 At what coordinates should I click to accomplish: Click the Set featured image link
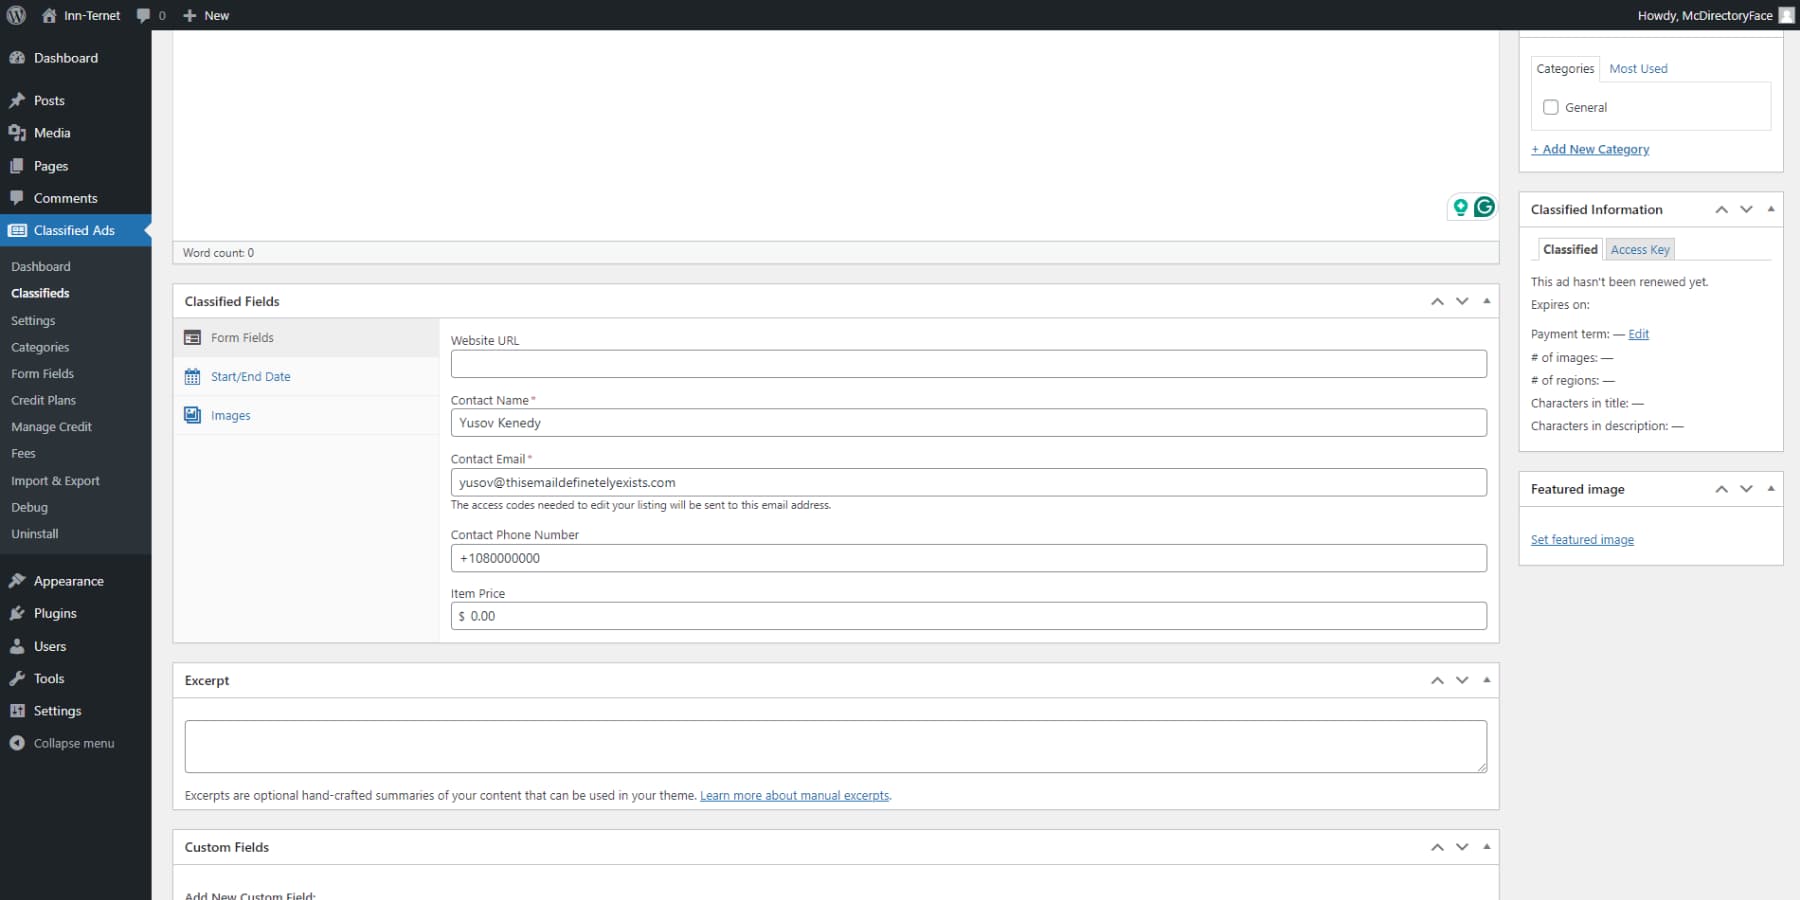click(x=1582, y=539)
